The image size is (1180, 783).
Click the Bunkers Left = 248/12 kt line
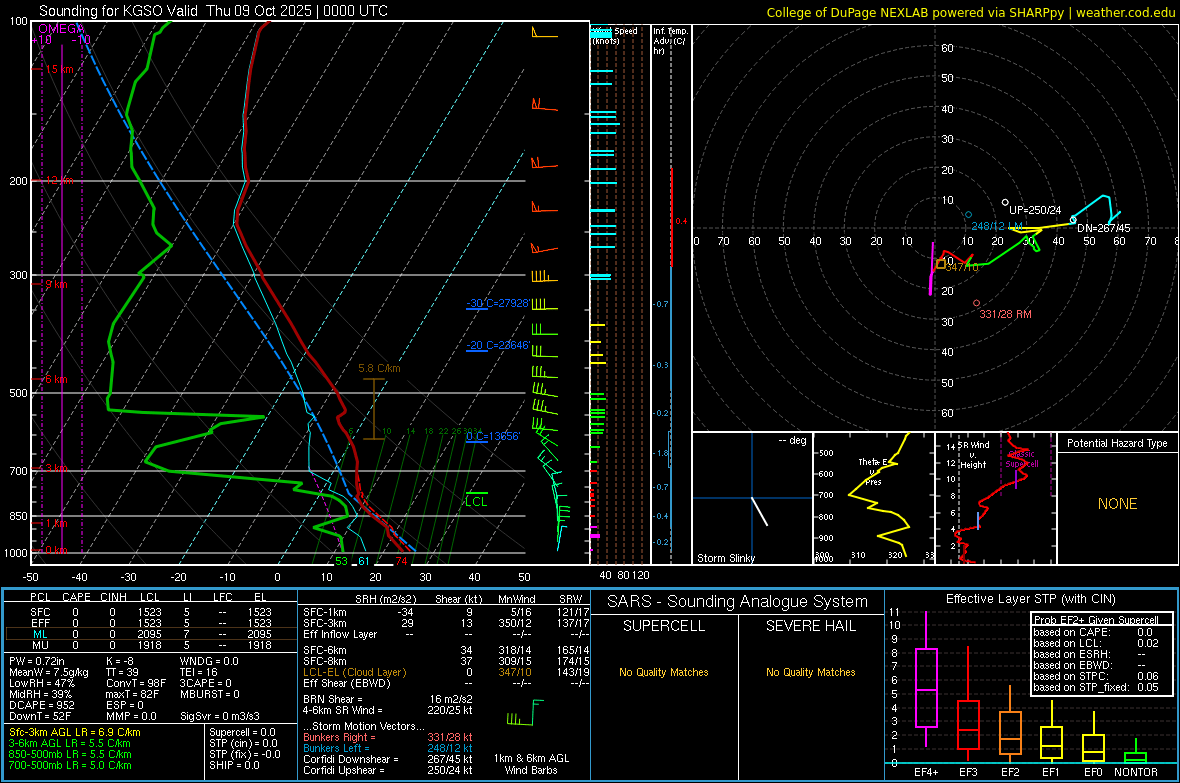pyautogui.click(x=388, y=748)
